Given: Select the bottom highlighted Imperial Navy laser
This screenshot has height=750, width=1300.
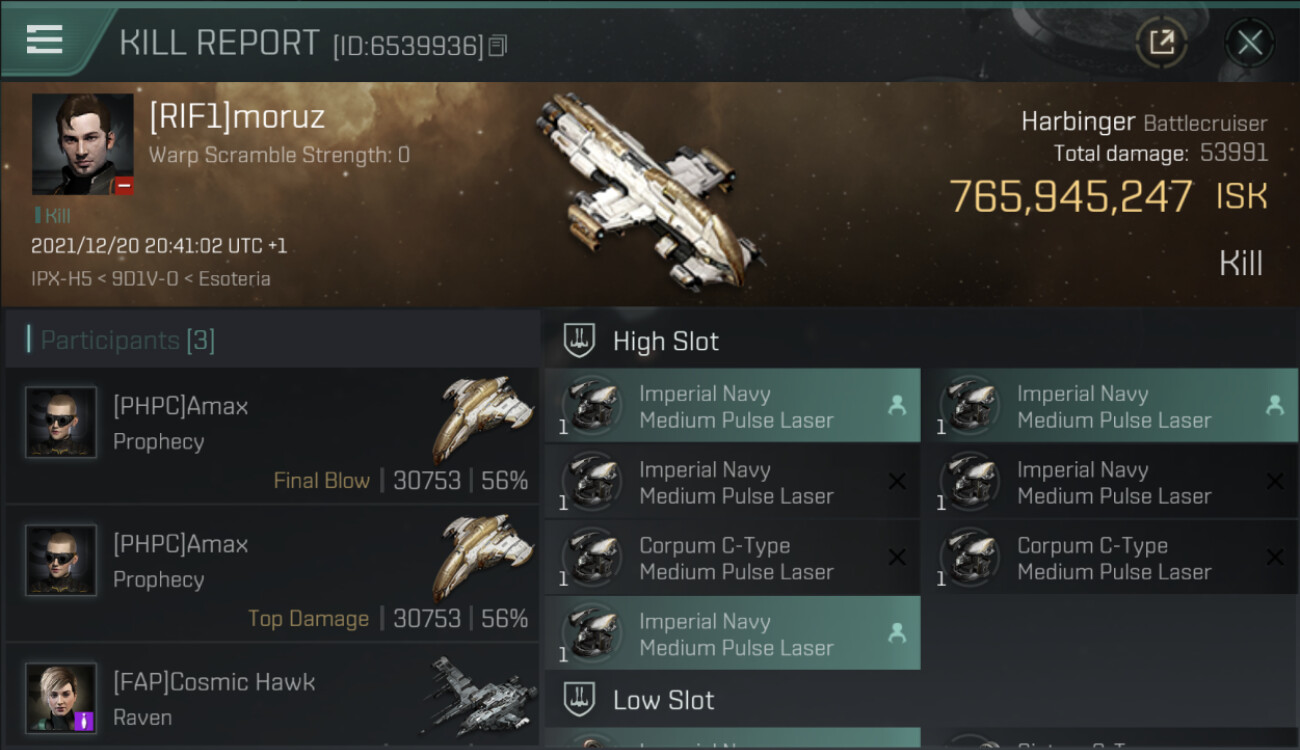Looking at the screenshot, I should point(732,634).
